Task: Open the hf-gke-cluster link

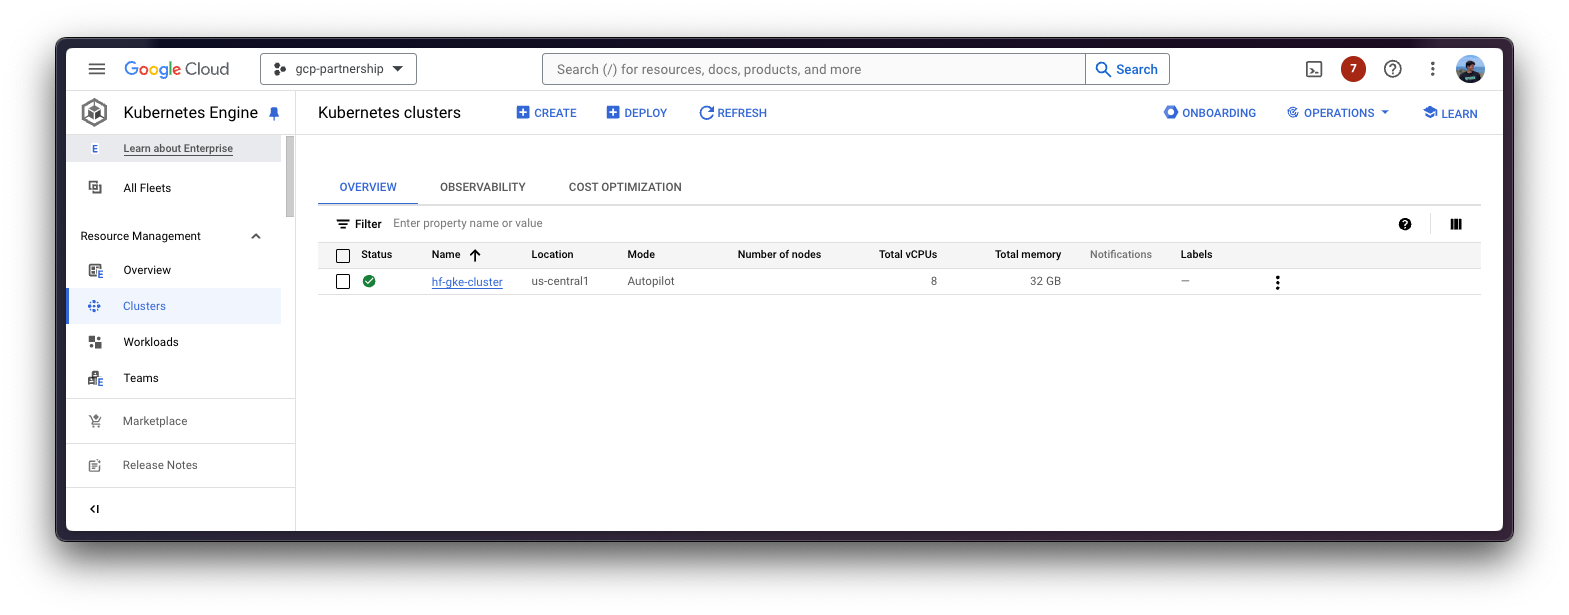Action: pos(467,282)
